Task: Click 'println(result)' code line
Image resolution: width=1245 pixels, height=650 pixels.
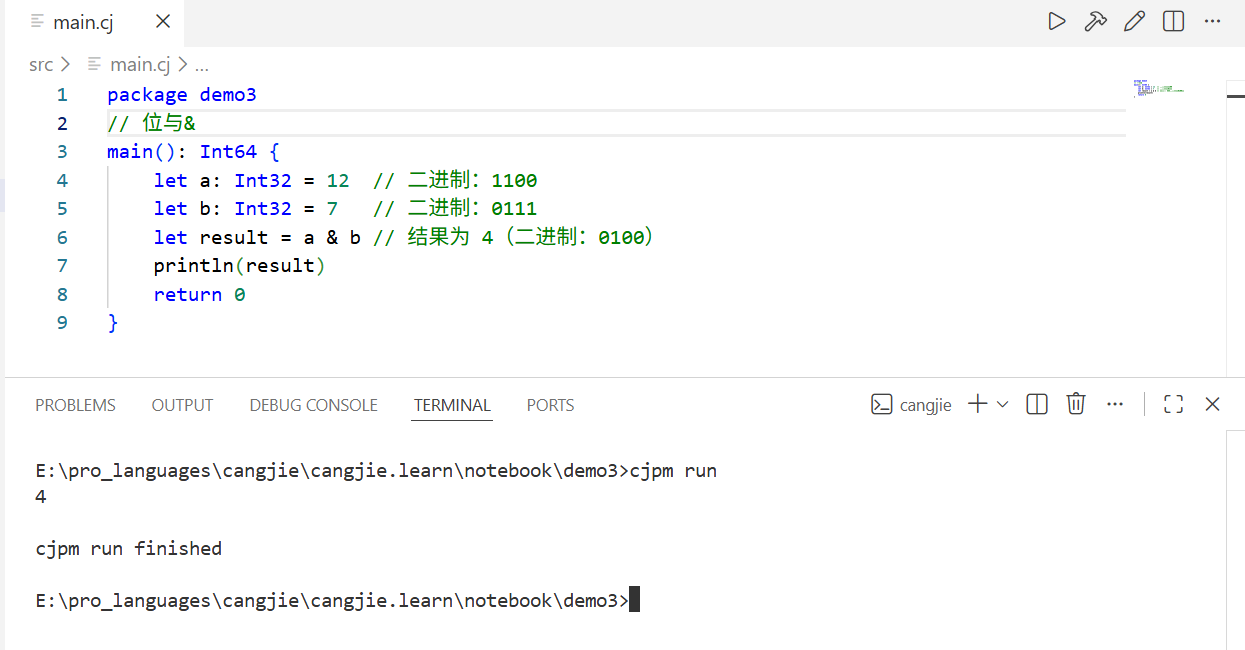Action: pyautogui.click(x=240, y=266)
